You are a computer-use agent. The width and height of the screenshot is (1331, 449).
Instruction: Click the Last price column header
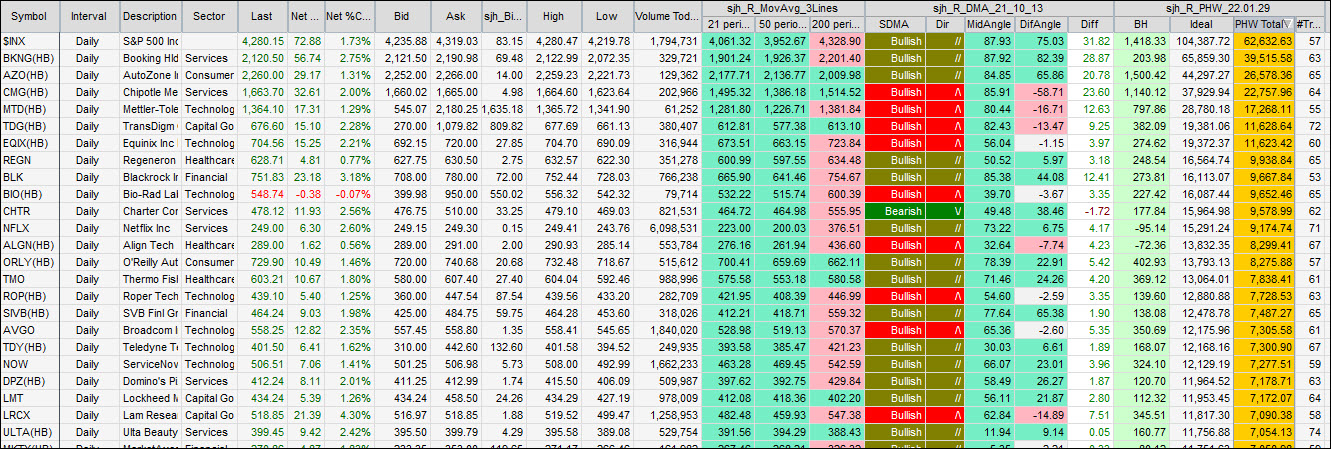[x=262, y=16]
